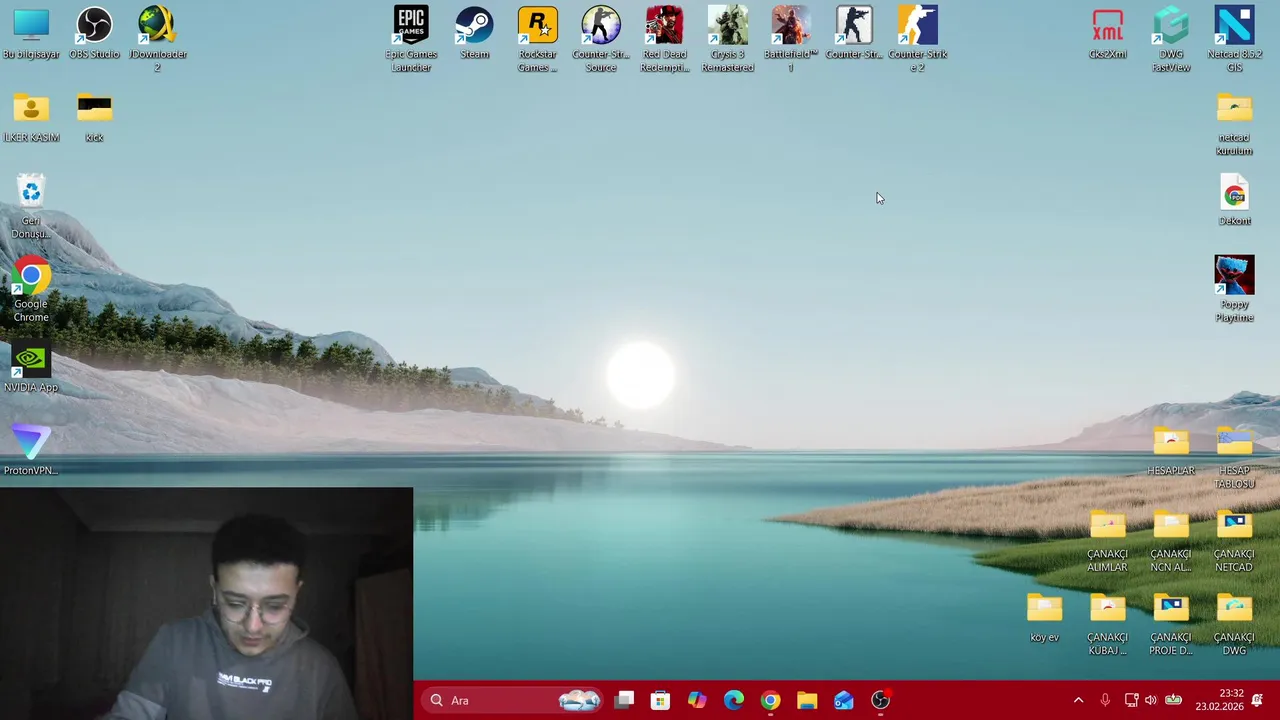Open Microsoft Edge from the taskbar
Viewport: 1280px width, 720px height.
click(734, 700)
